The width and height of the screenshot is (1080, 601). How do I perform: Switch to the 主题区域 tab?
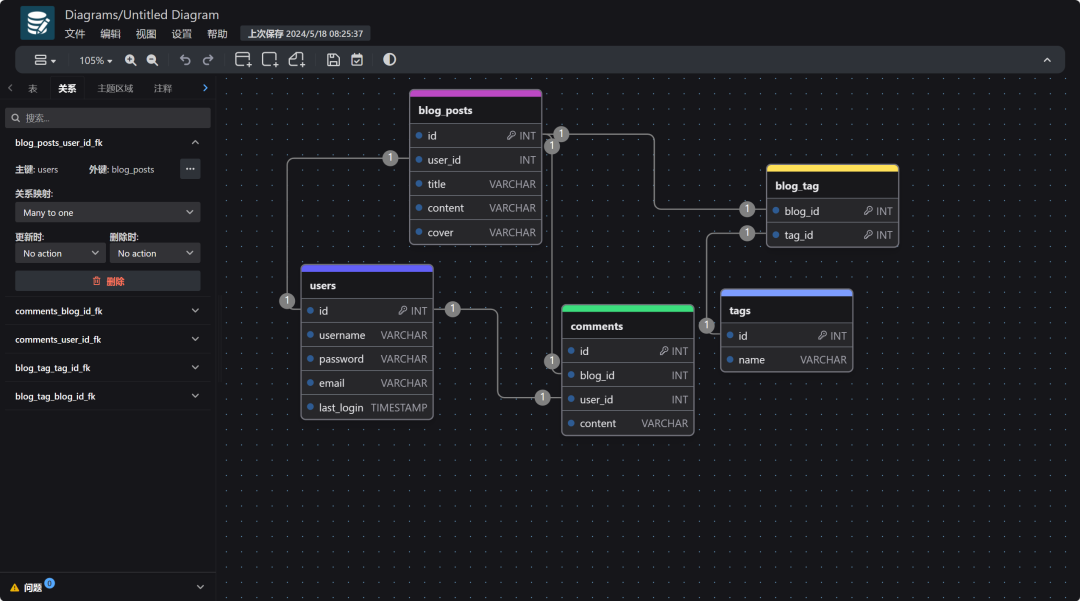point(115,88)
